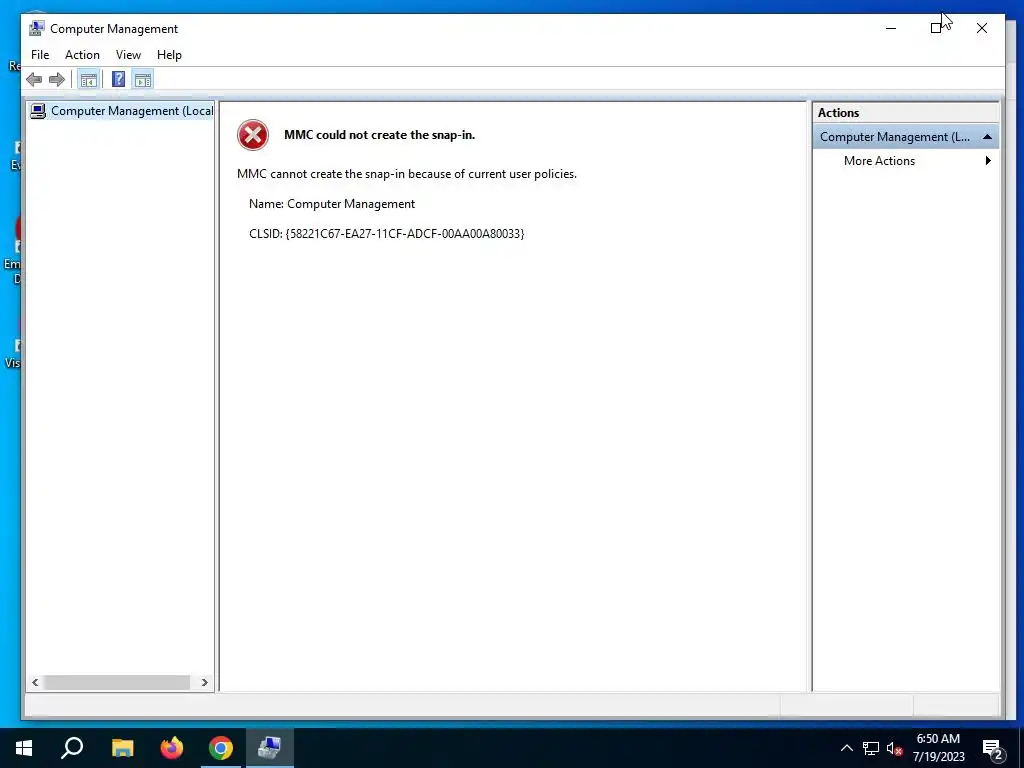Click the red error X icon
Screen dimensions: 1024x768
coord(253,135)
